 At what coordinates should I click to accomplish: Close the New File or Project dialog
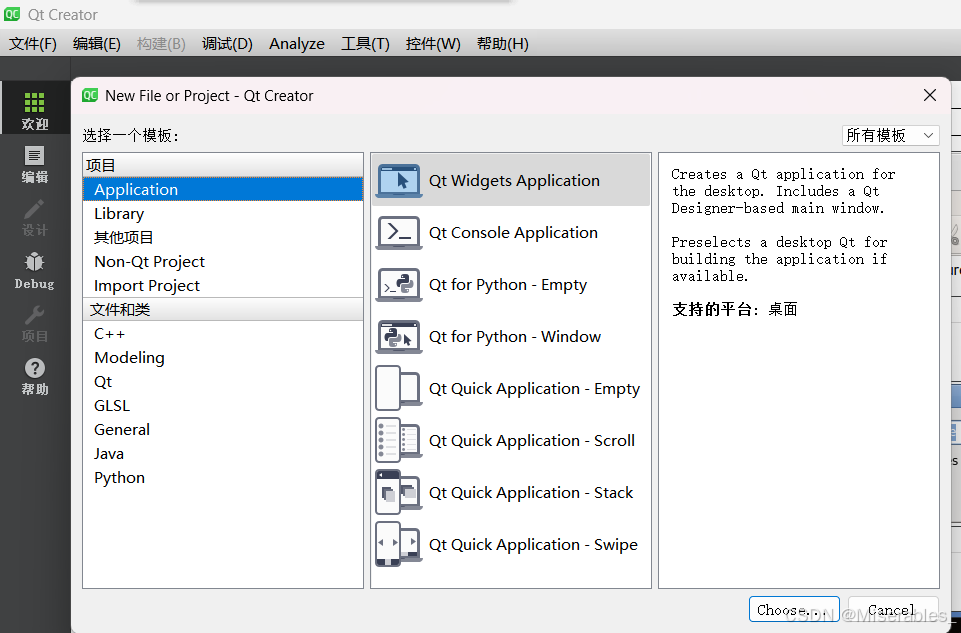coord(930,95)
